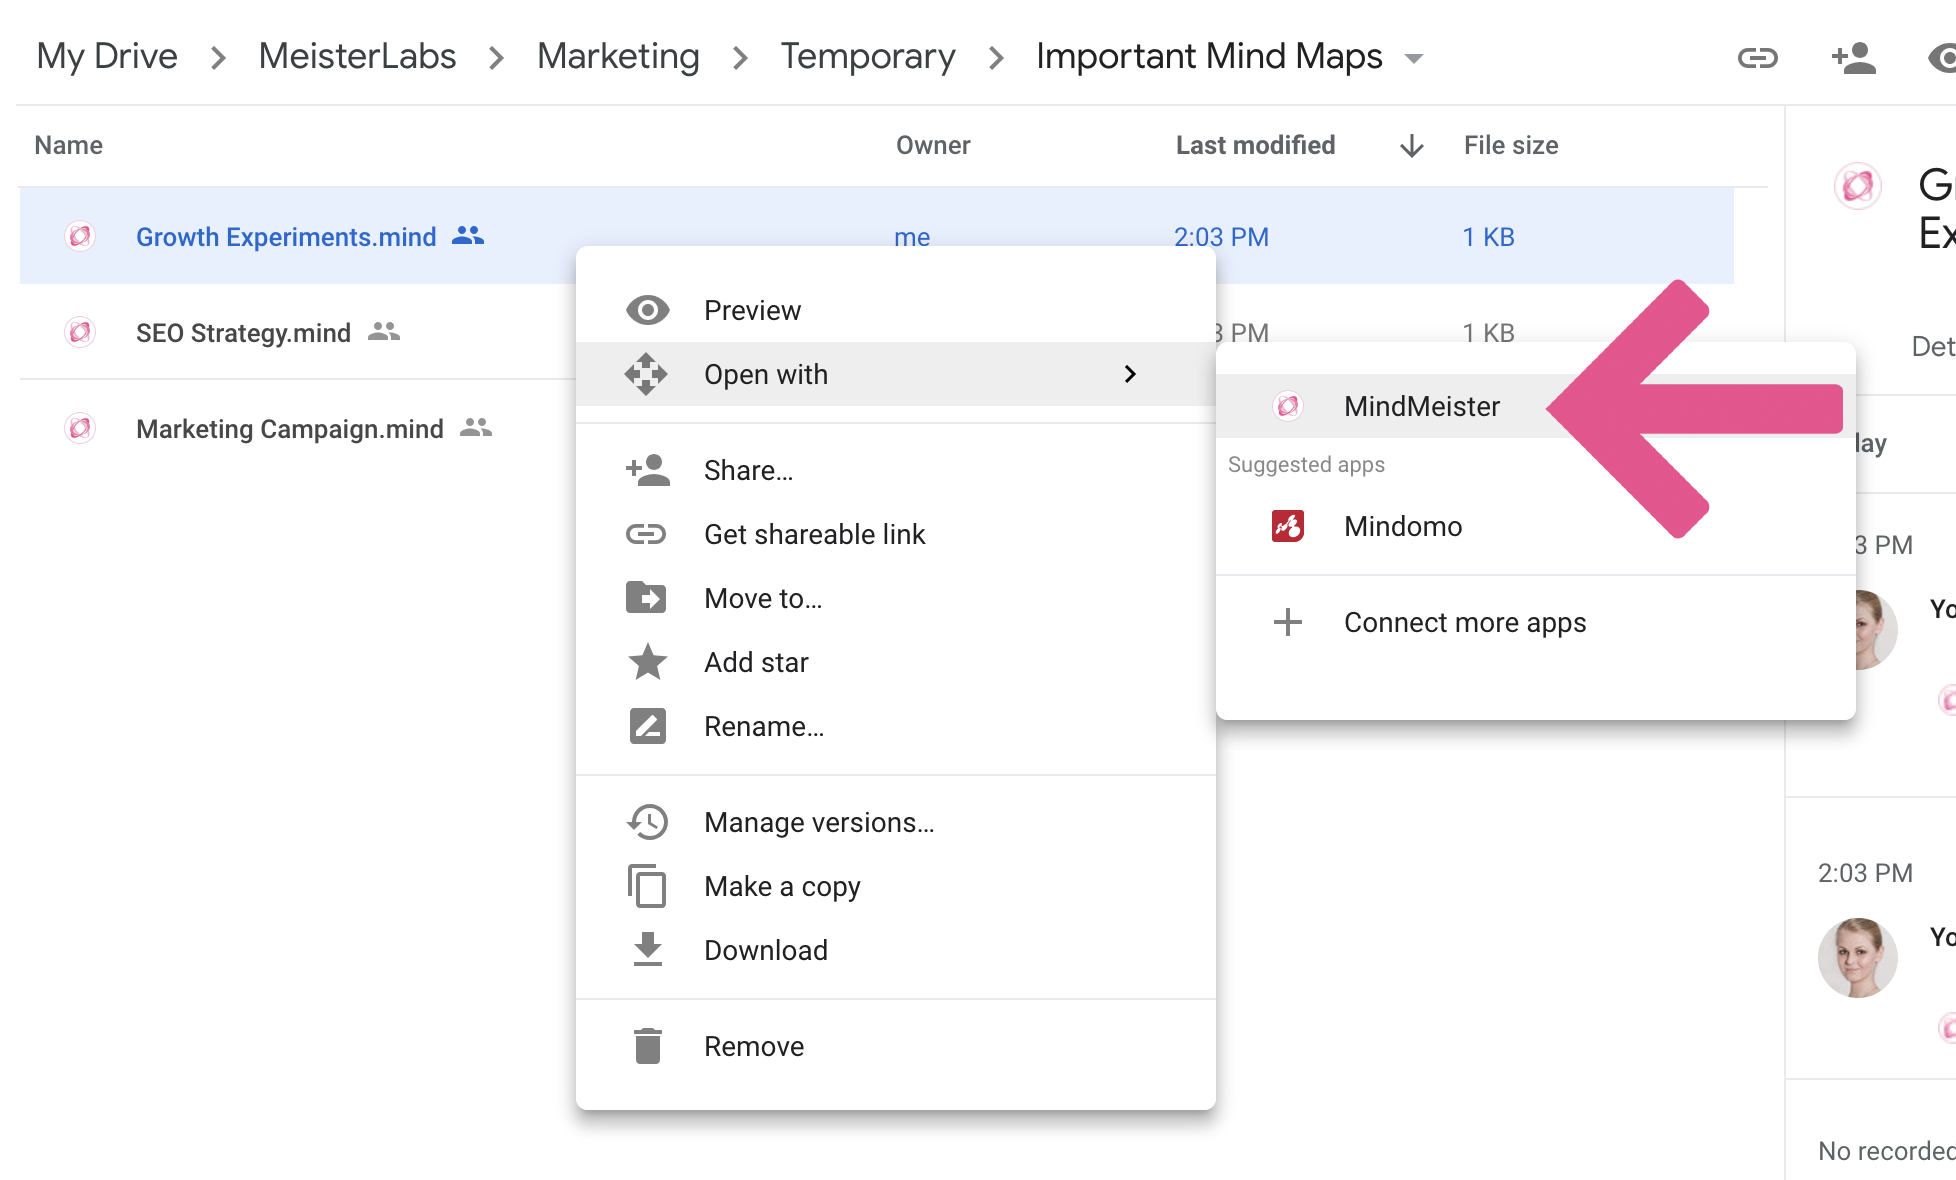
Task: Click shared people icon next to SEO Strategy.mind
Action: 384,331
